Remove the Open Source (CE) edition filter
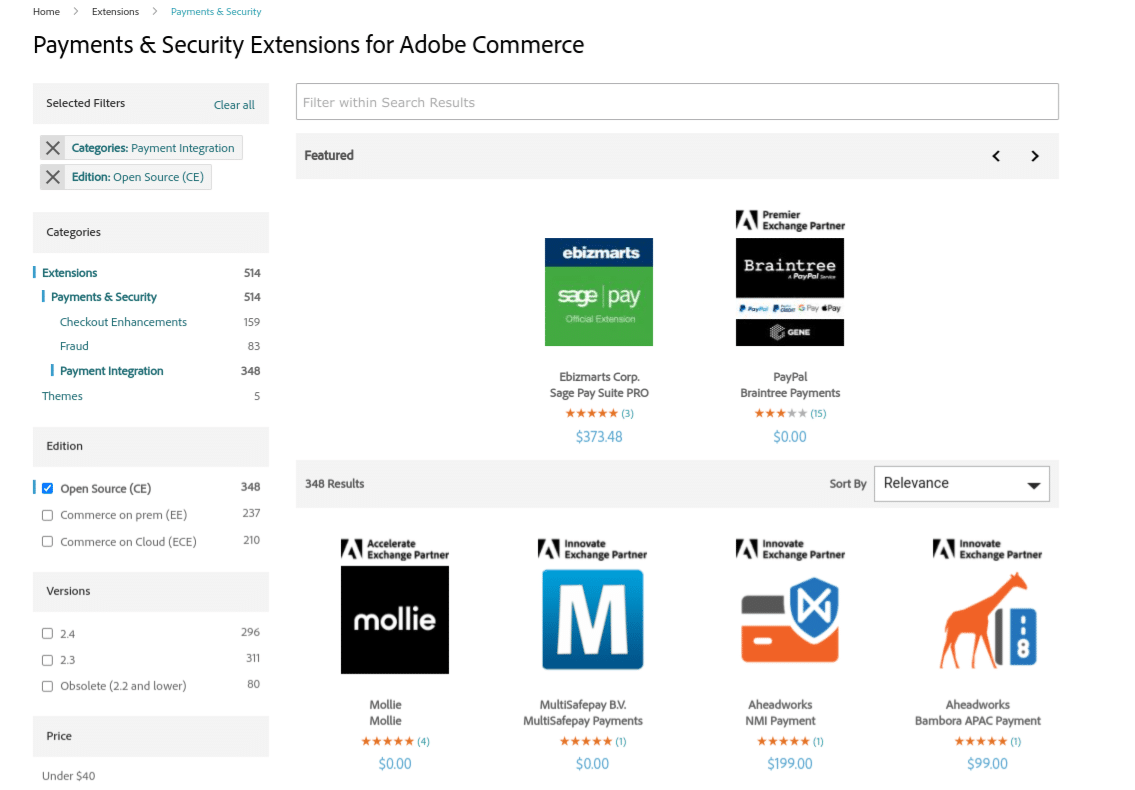 click(x=53, y=177)
